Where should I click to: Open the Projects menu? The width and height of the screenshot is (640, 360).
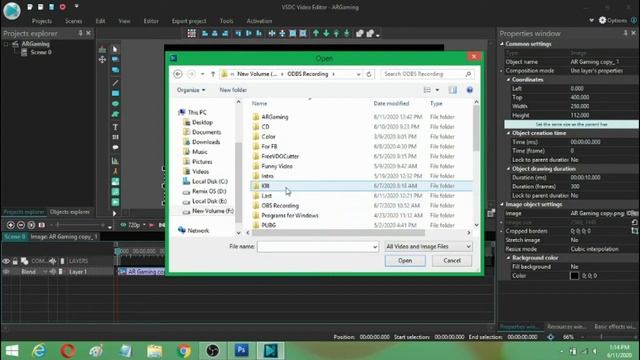pyautogui.click(x=42, y=21)
